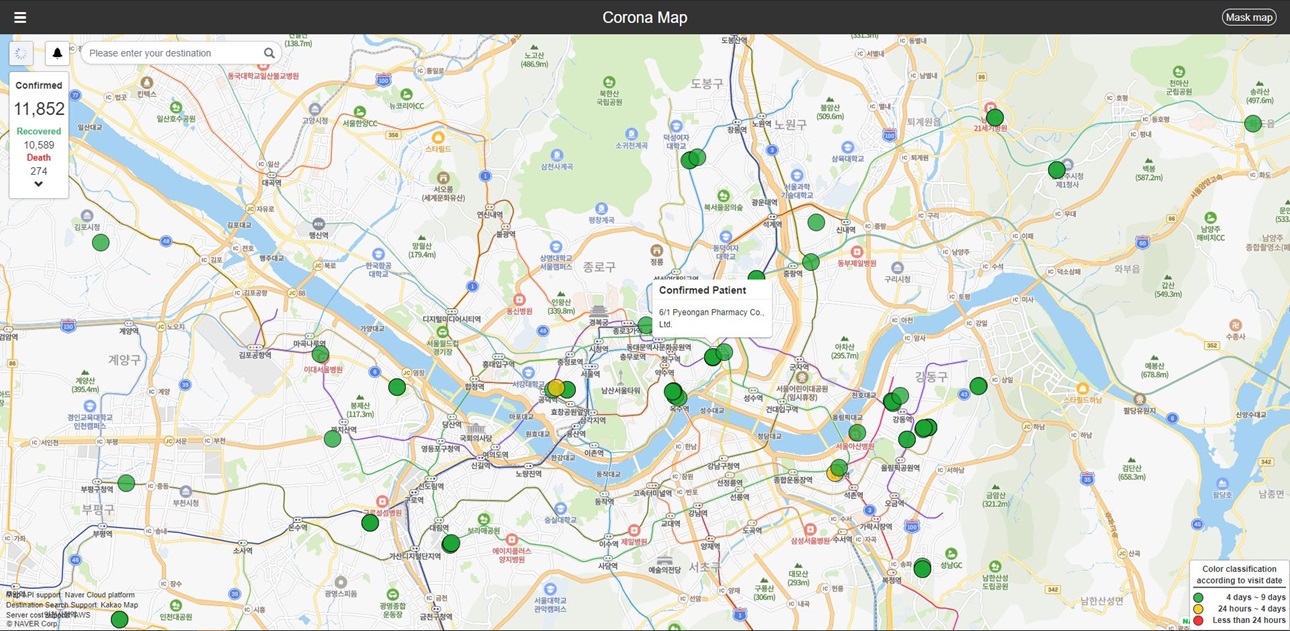Click green marker near Bupyeong-gu Office station
The image size is (1290, 631).
[x=126, y=483]
